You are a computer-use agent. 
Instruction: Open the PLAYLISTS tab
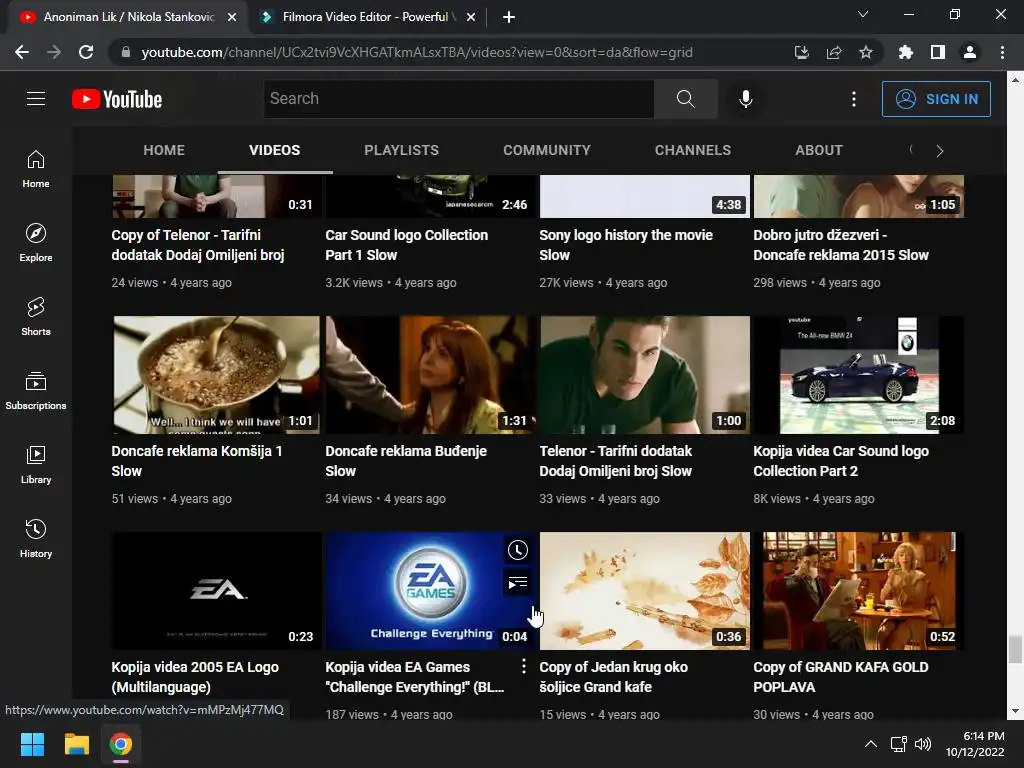coord(402,150)
